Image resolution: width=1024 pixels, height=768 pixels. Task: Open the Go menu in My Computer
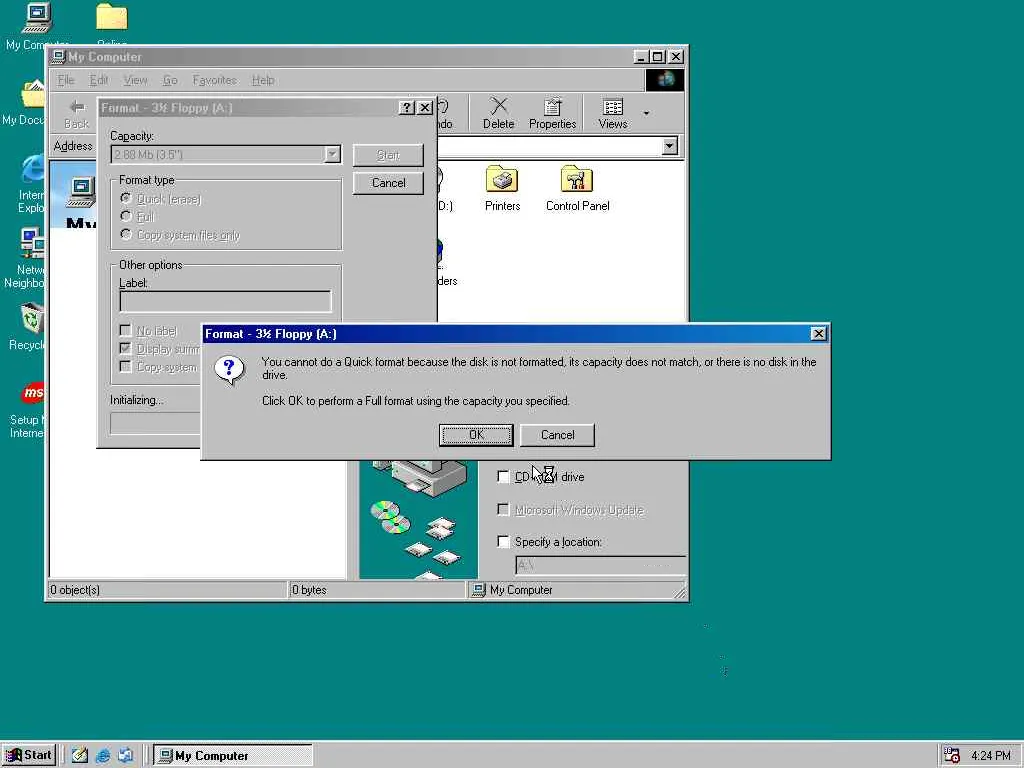point(170,80)
